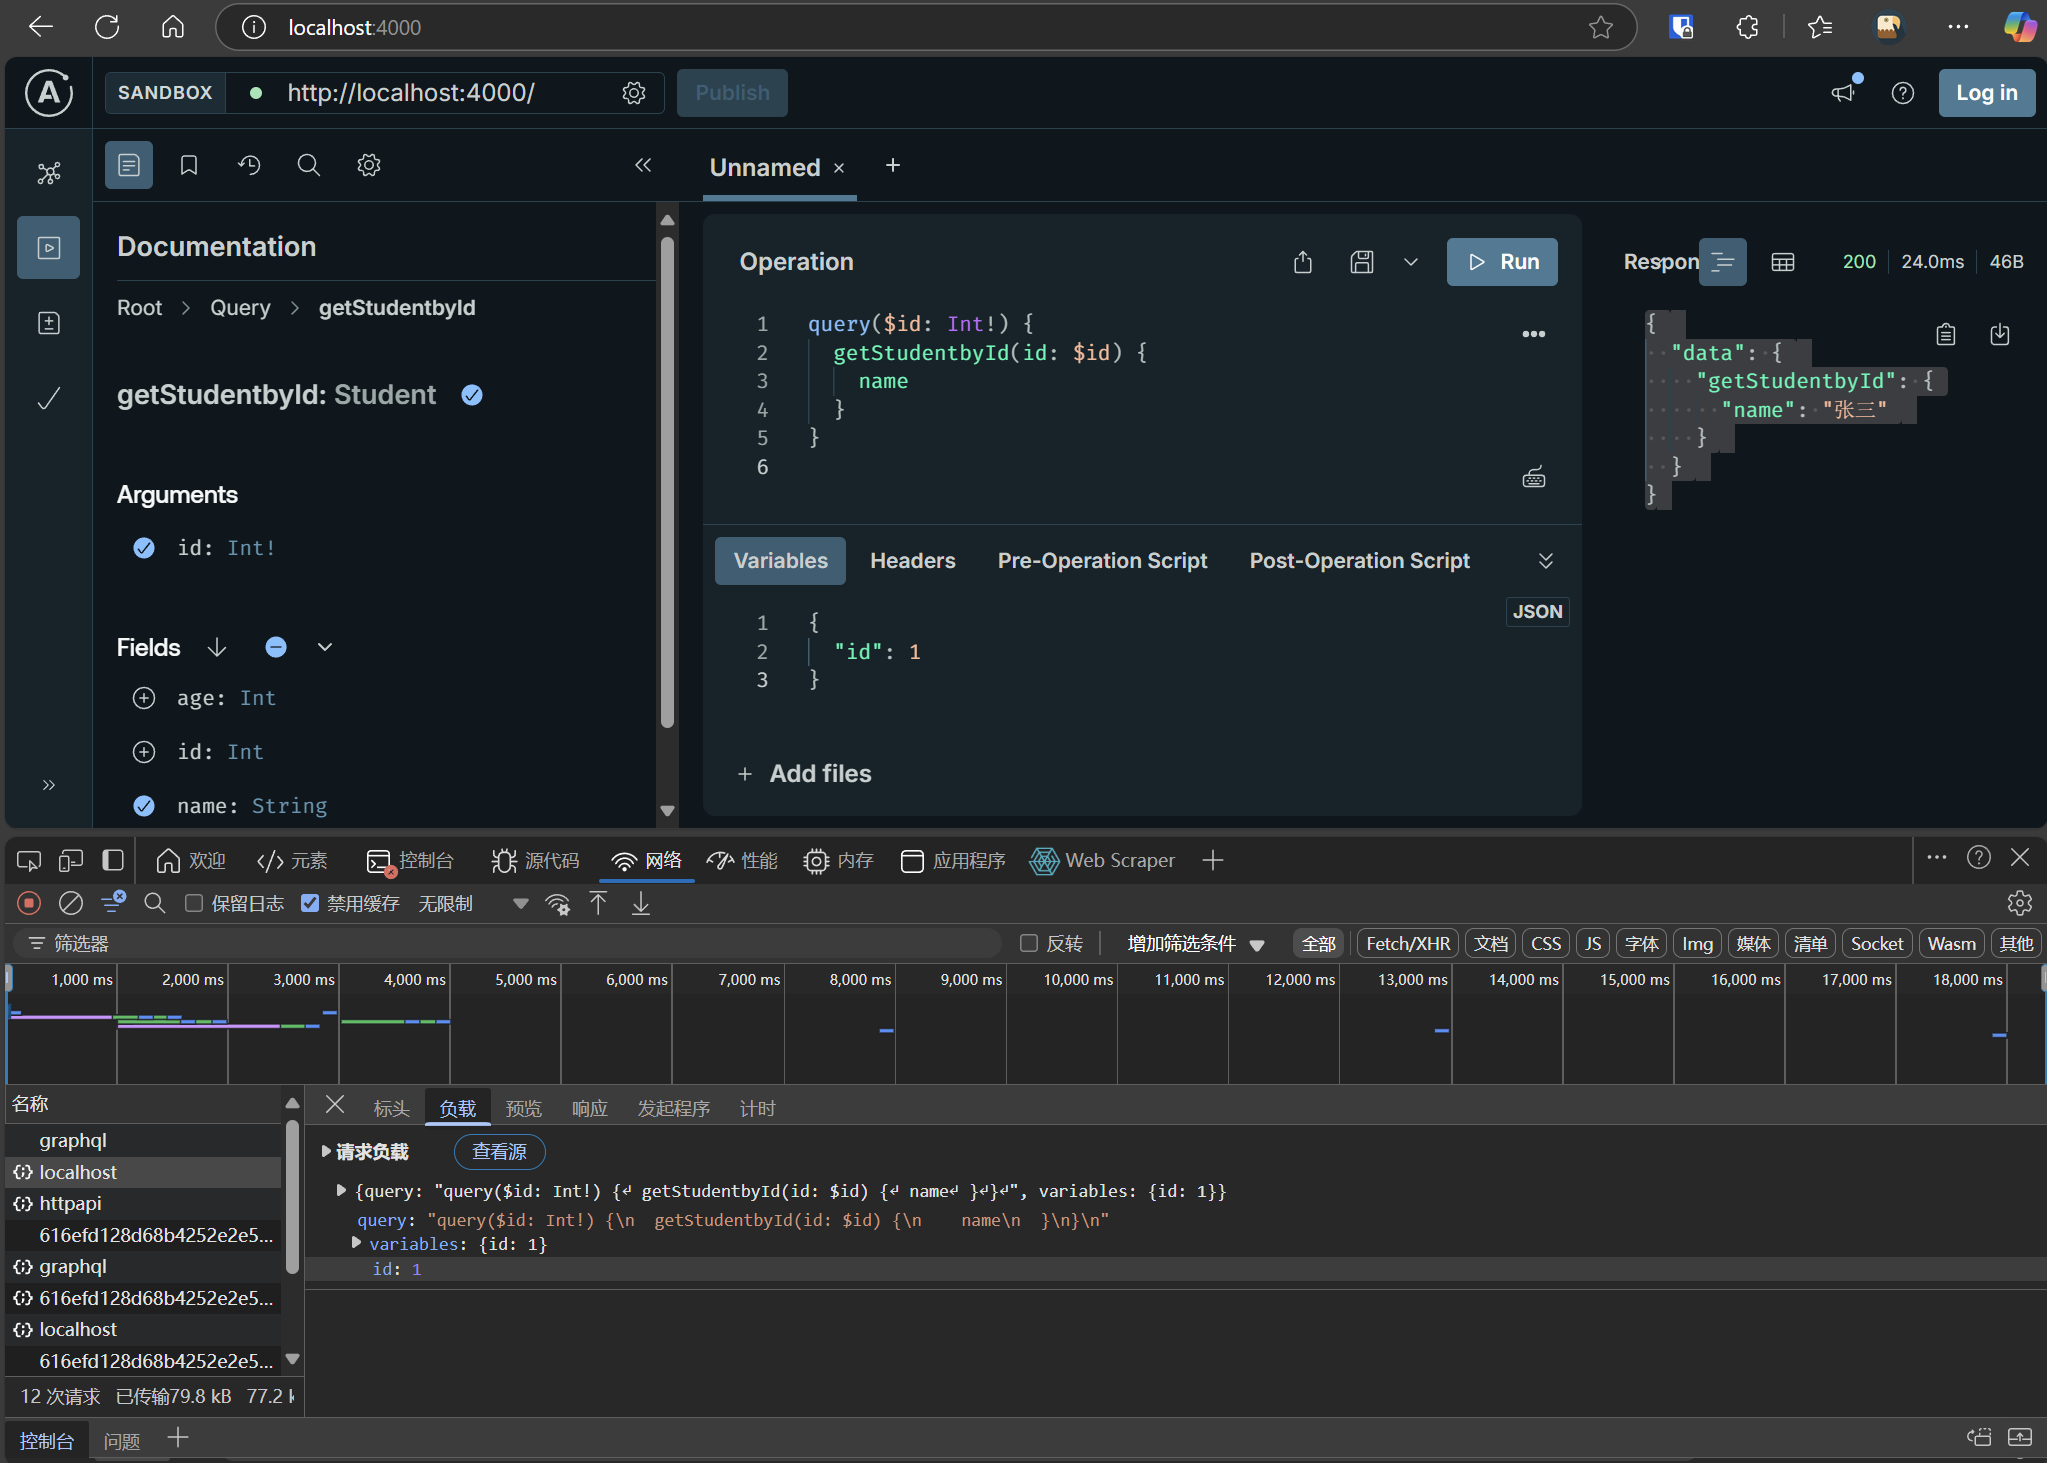Click the bookmark operation collections icon
This screenshot has width=2047, height=1463.
point(189,165)
